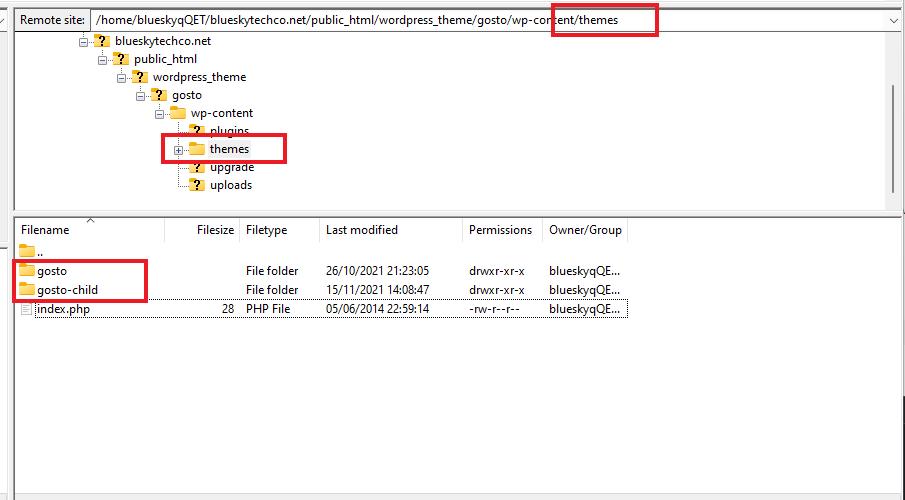The width and height of the screenshot is (905, 500).
Task: Click the index.php filesize value 28
Action: [x=228, y=309]
